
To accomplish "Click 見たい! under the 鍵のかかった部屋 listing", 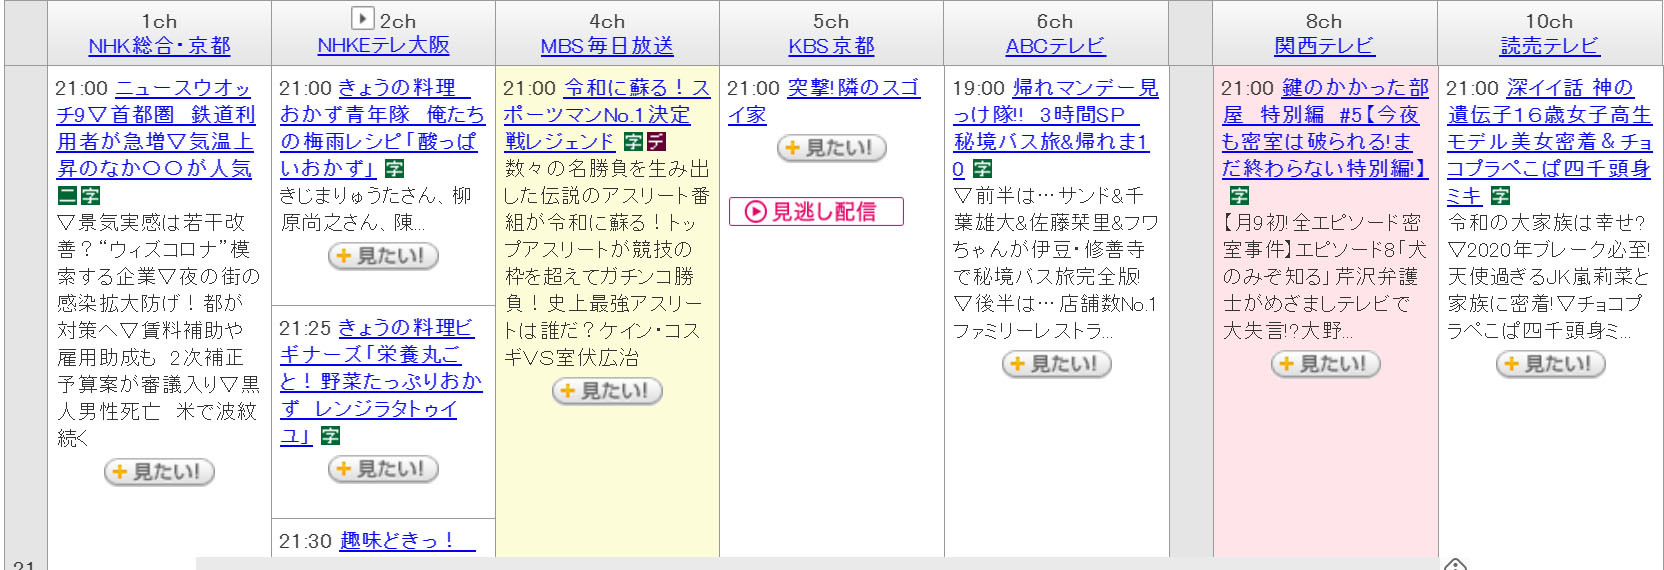I will click(1325, 364).
